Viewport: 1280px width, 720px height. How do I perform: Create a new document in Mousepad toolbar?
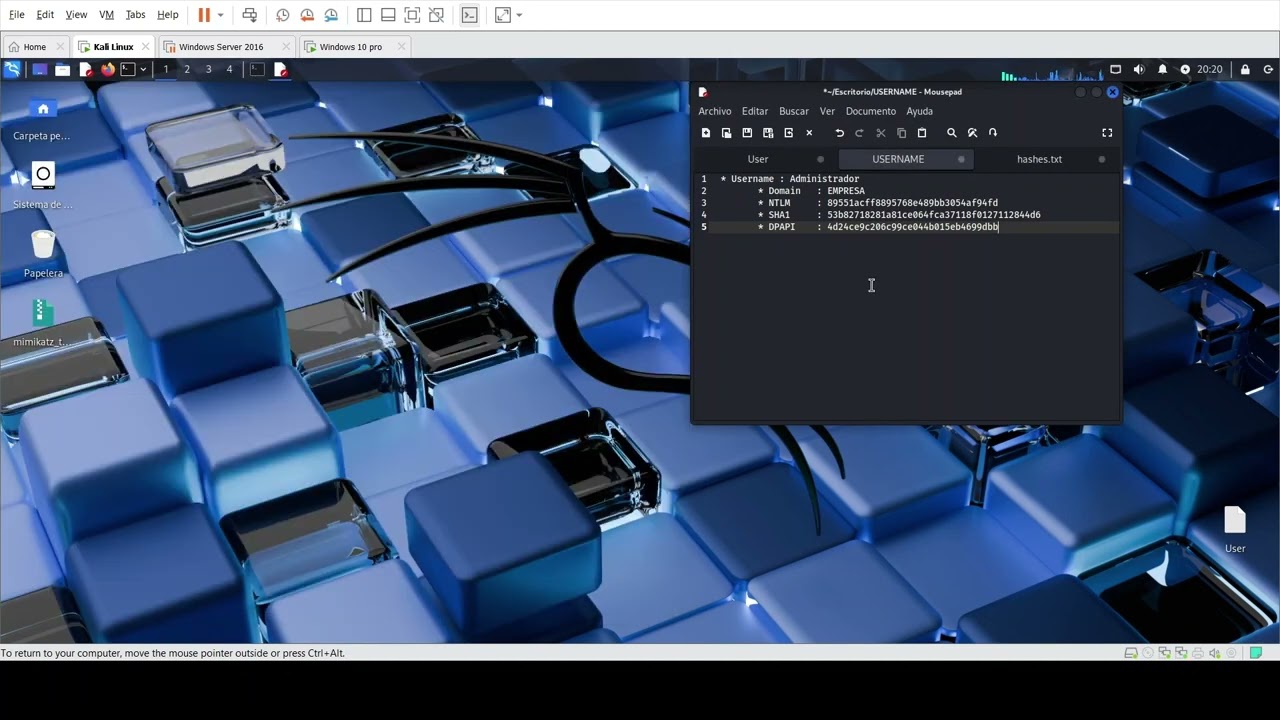coord(706,133)
